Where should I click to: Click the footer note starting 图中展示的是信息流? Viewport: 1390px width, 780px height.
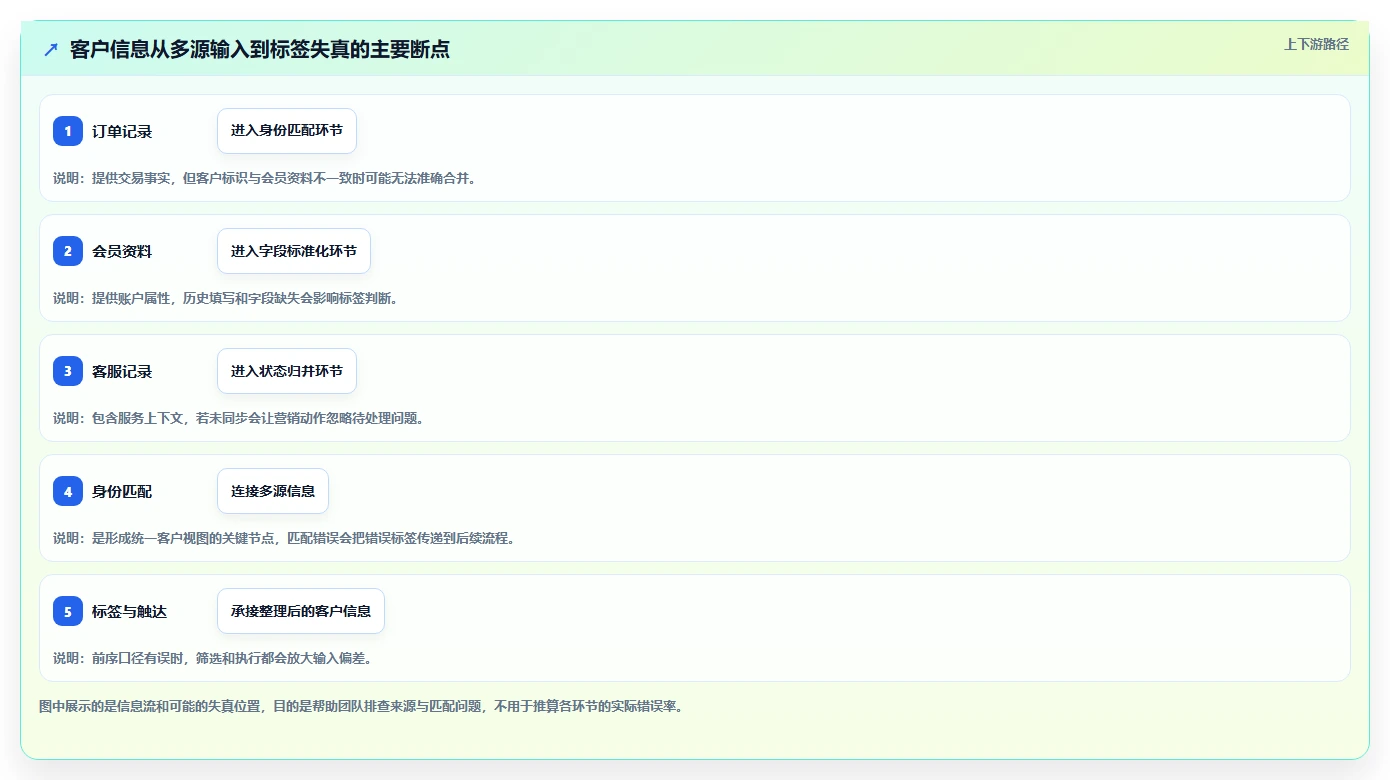361,706
